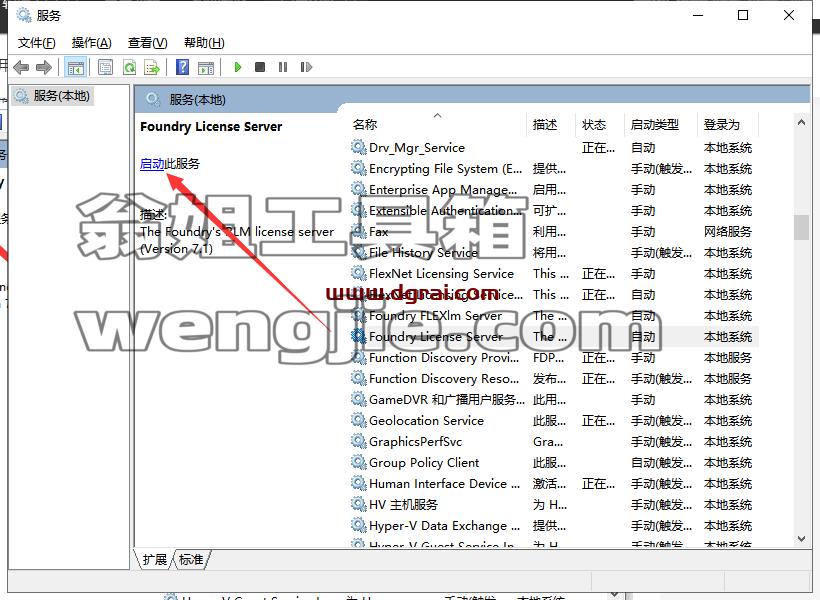Select the Human Interface Device service row
This screenshot has height=600, width=820.
pos(554,483)
